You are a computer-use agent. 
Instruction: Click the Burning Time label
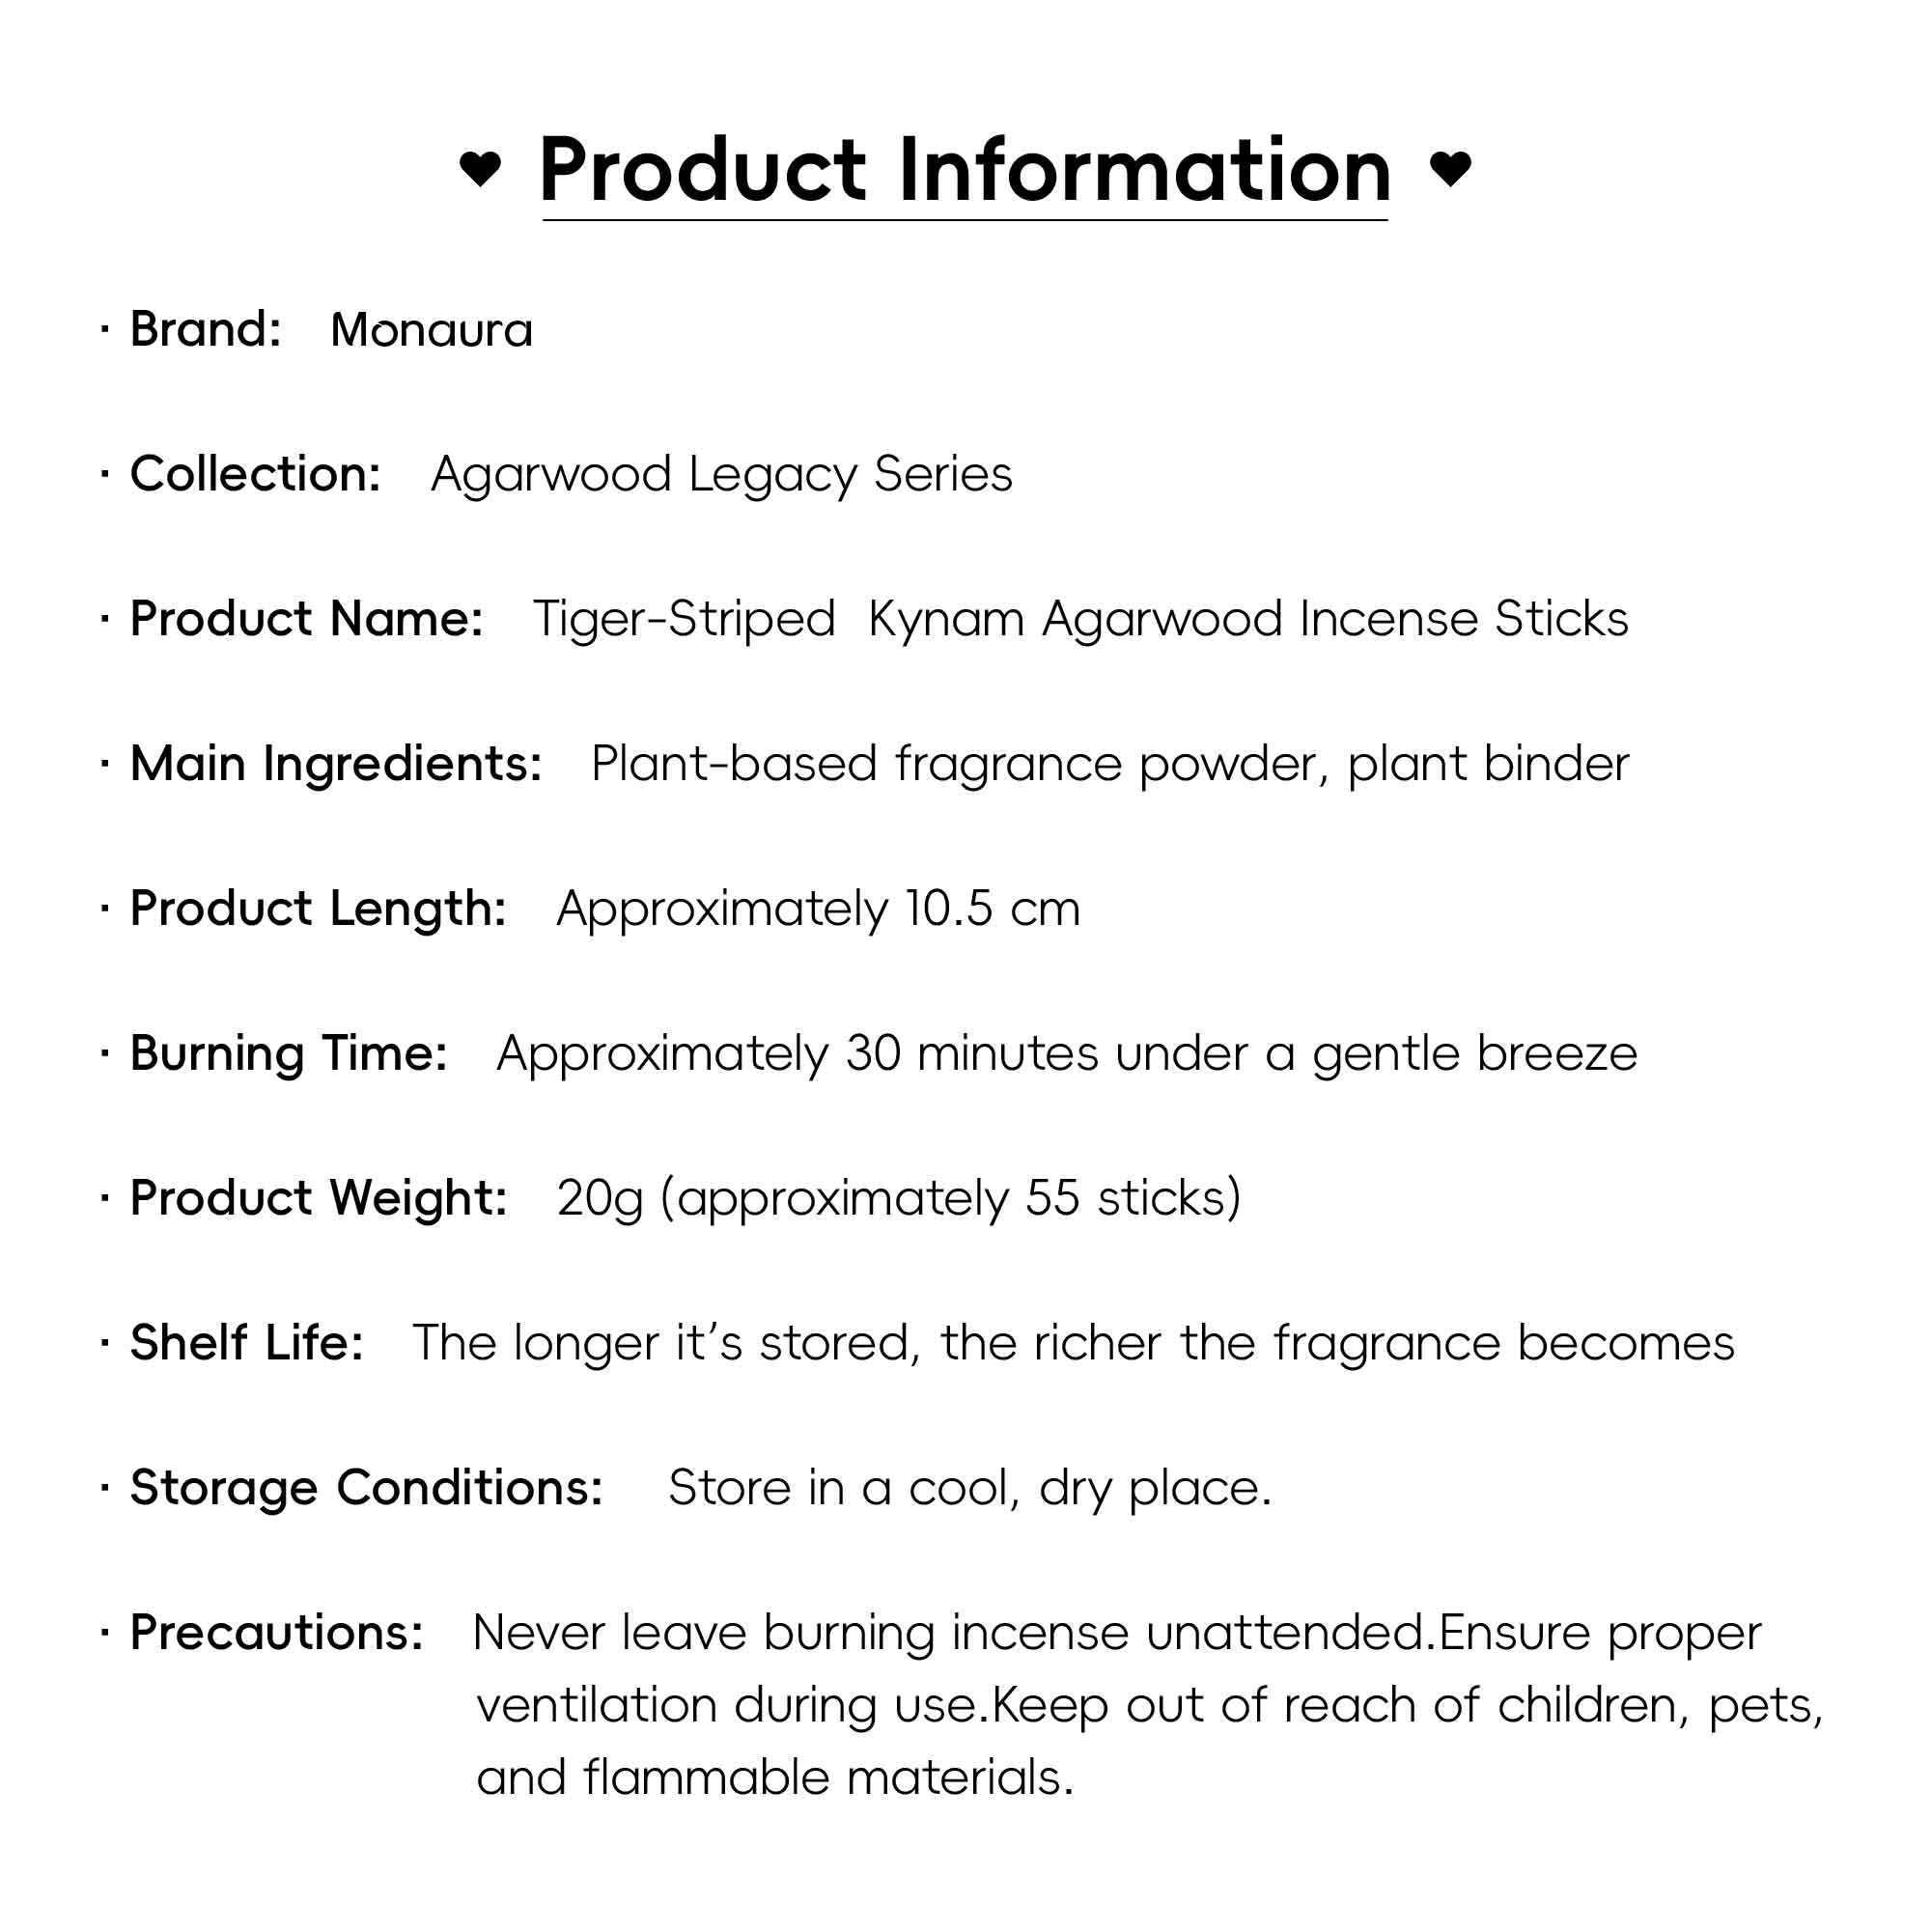tap(289, 1054)
